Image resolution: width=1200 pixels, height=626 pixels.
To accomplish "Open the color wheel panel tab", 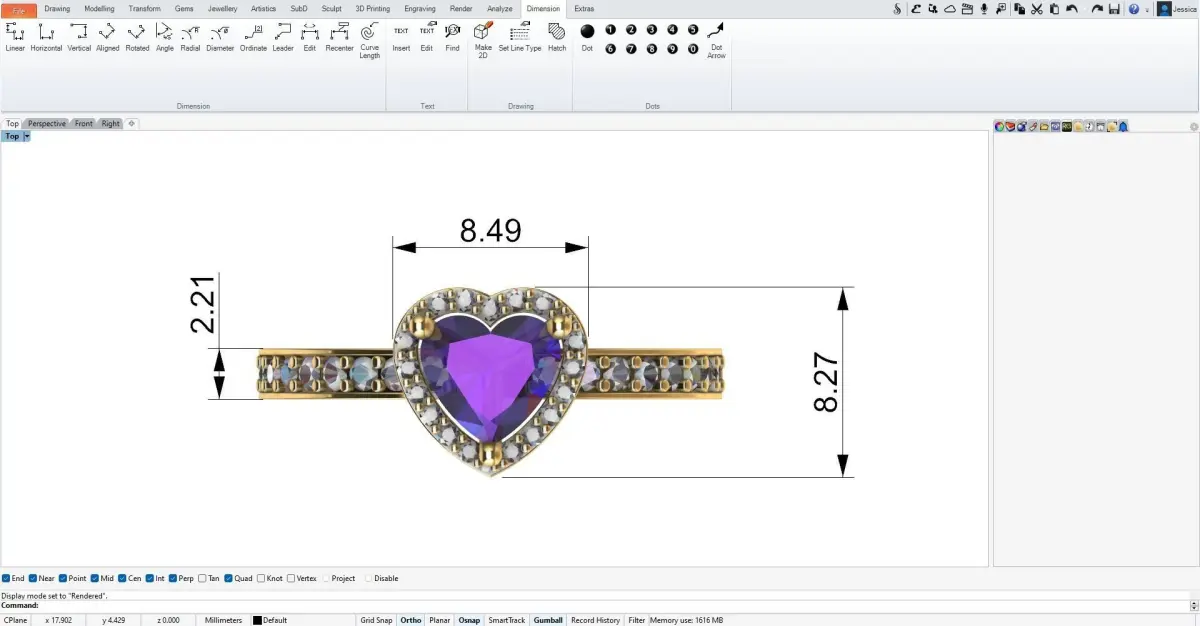I will click(999, 126).
